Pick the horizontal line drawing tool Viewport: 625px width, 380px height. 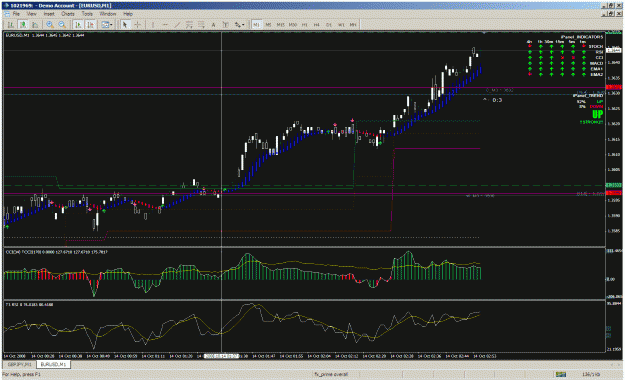click(165, 25)
